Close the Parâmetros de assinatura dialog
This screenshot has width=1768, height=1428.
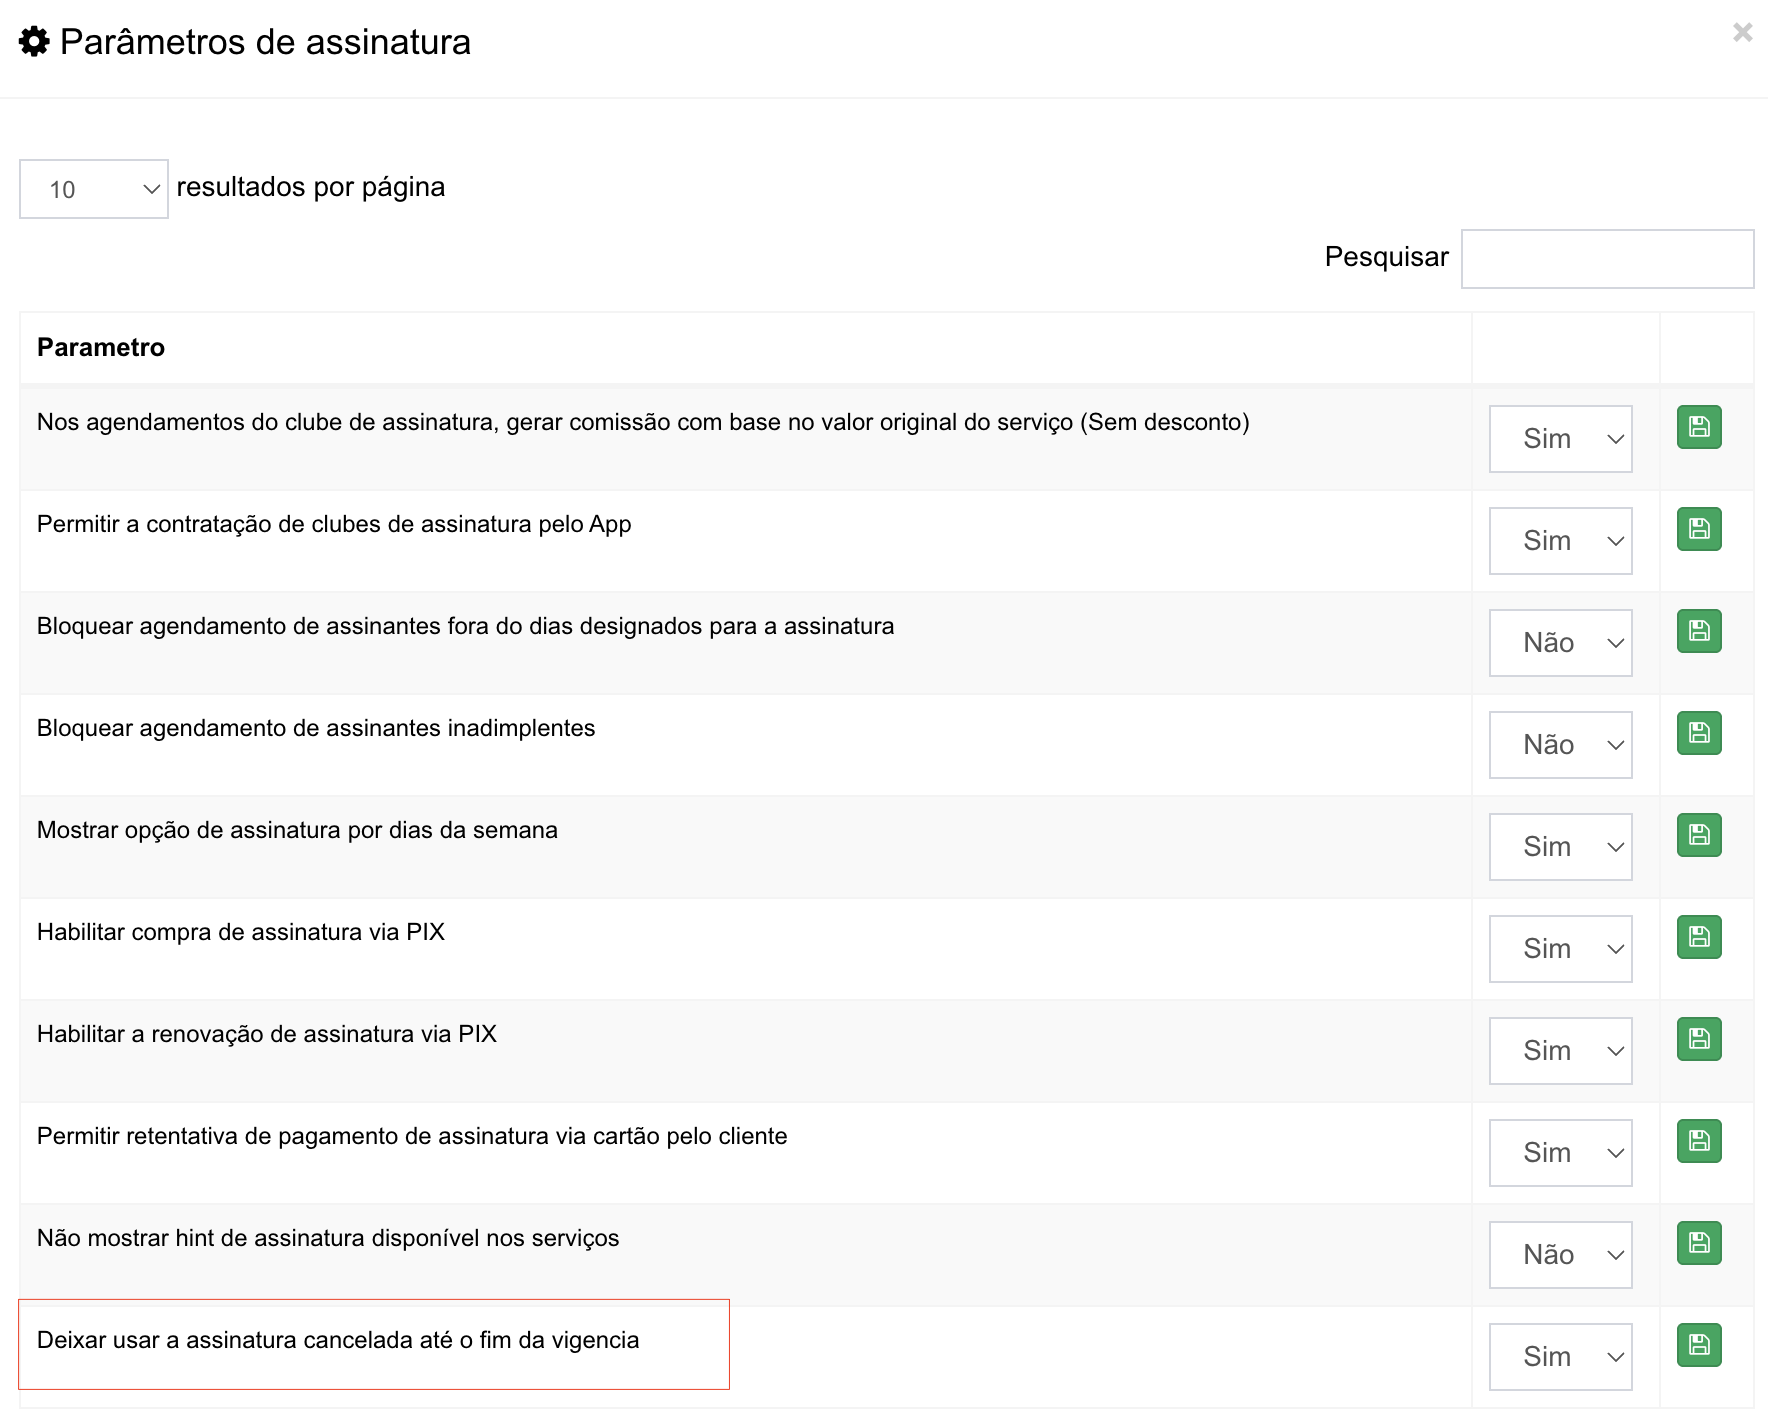[x=1742, y=33]
